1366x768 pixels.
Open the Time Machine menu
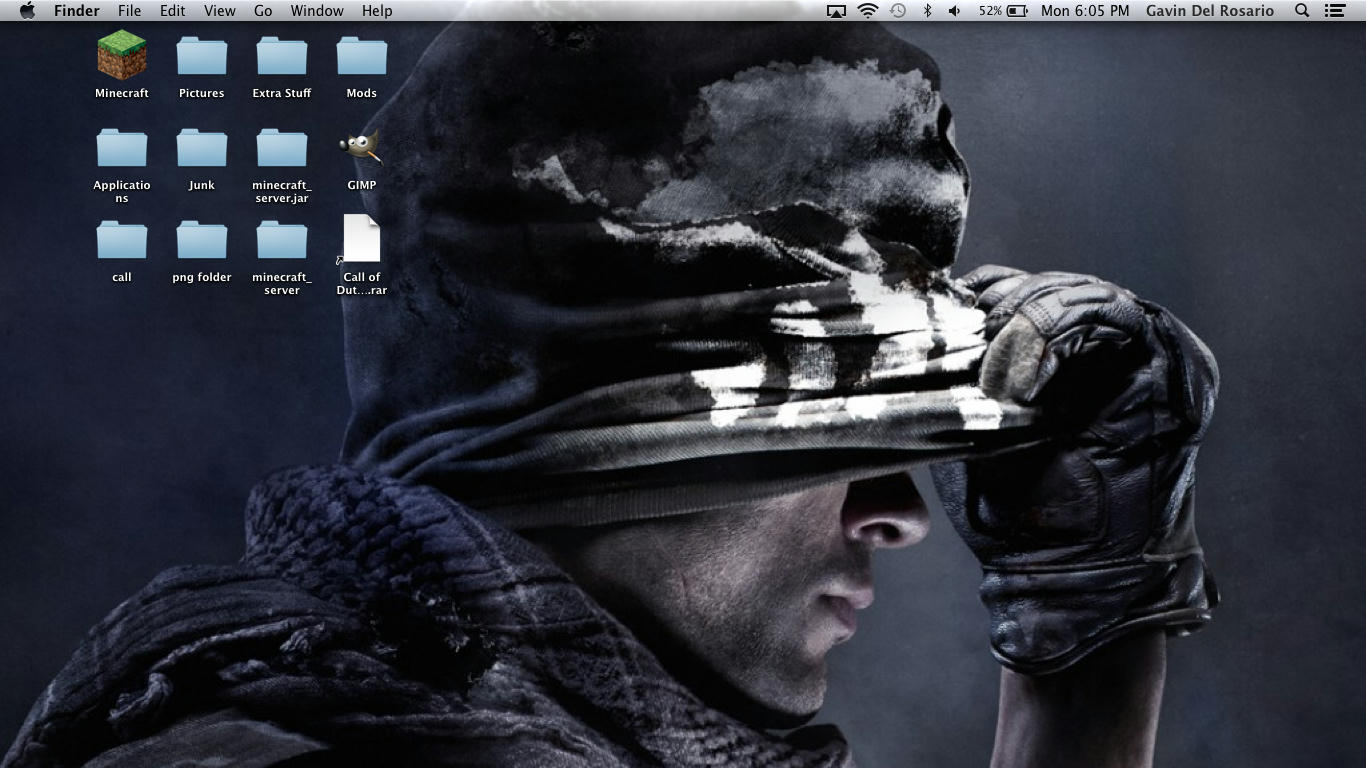(x=898, y=11)
